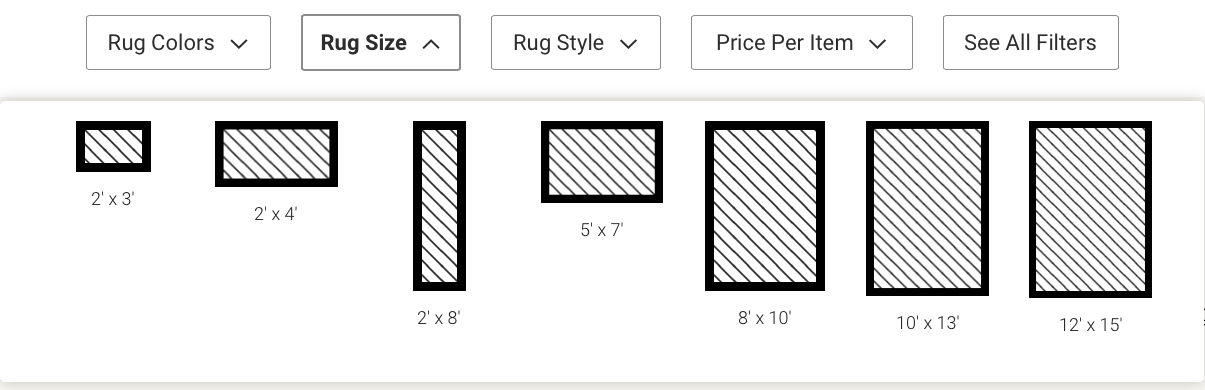The image size is (1205, 390).
Task: Click the 12' x 15' size label text
Action: [1091, 325]
